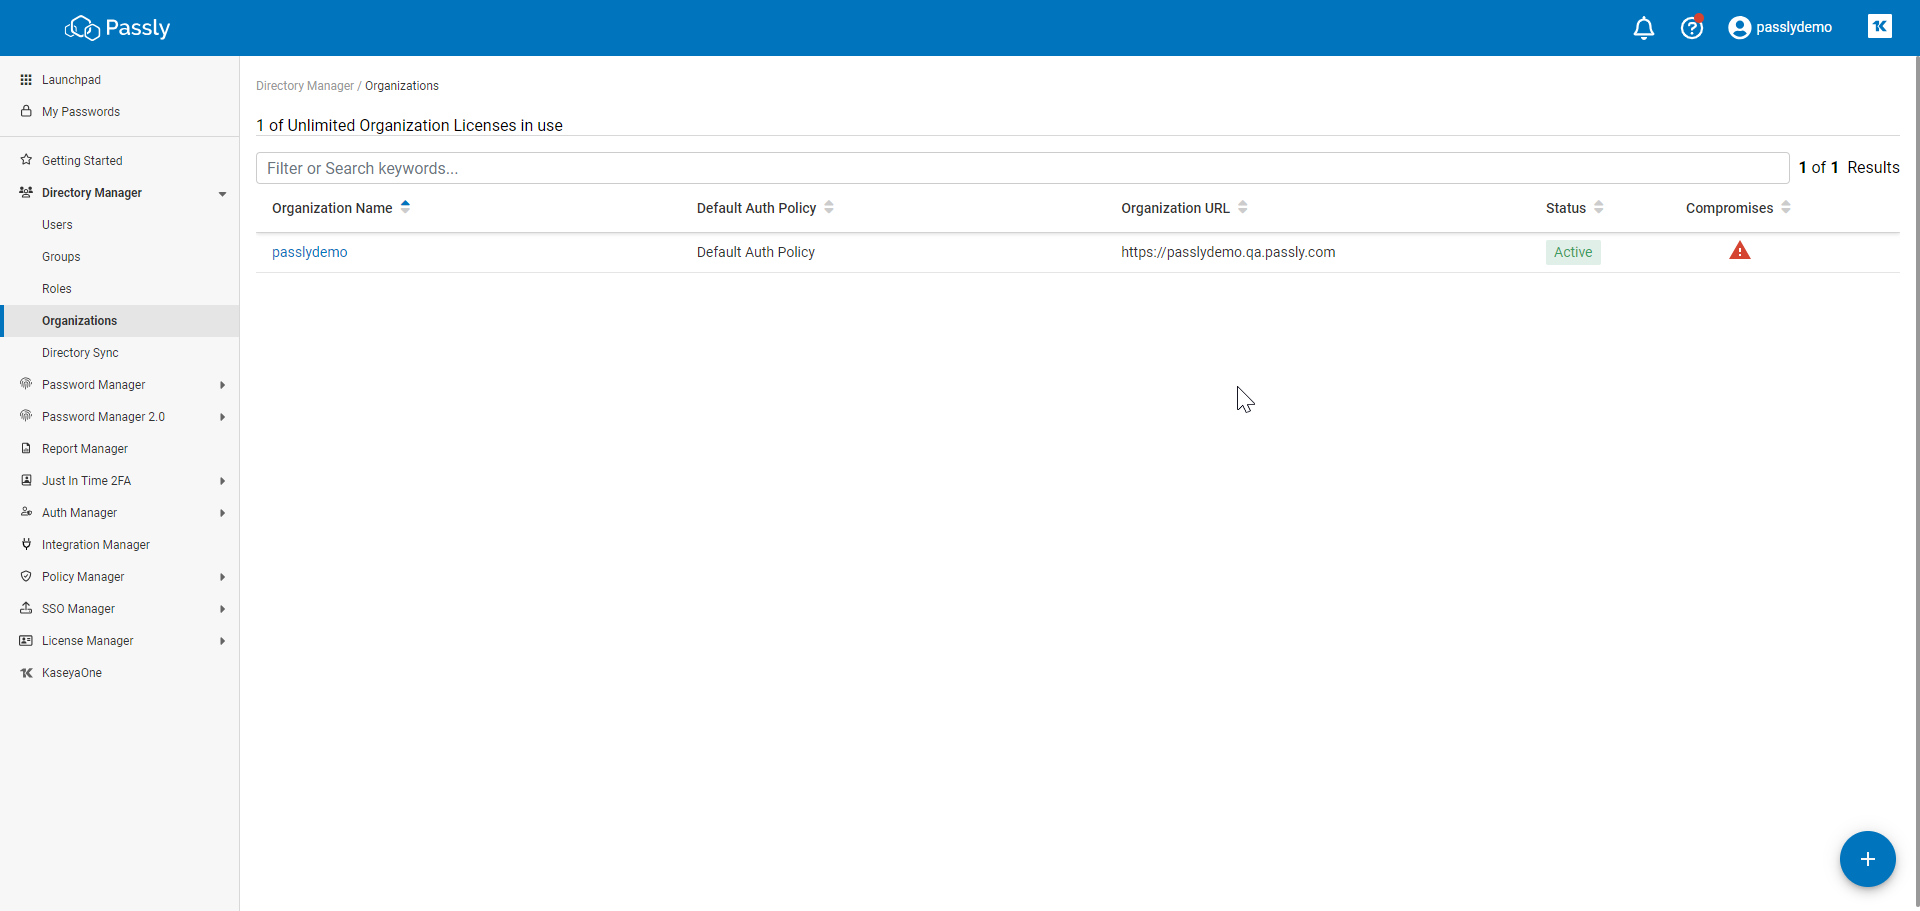Expand the SSO Manager submenu arrow

pyautogui.click(x=222, y=609)
